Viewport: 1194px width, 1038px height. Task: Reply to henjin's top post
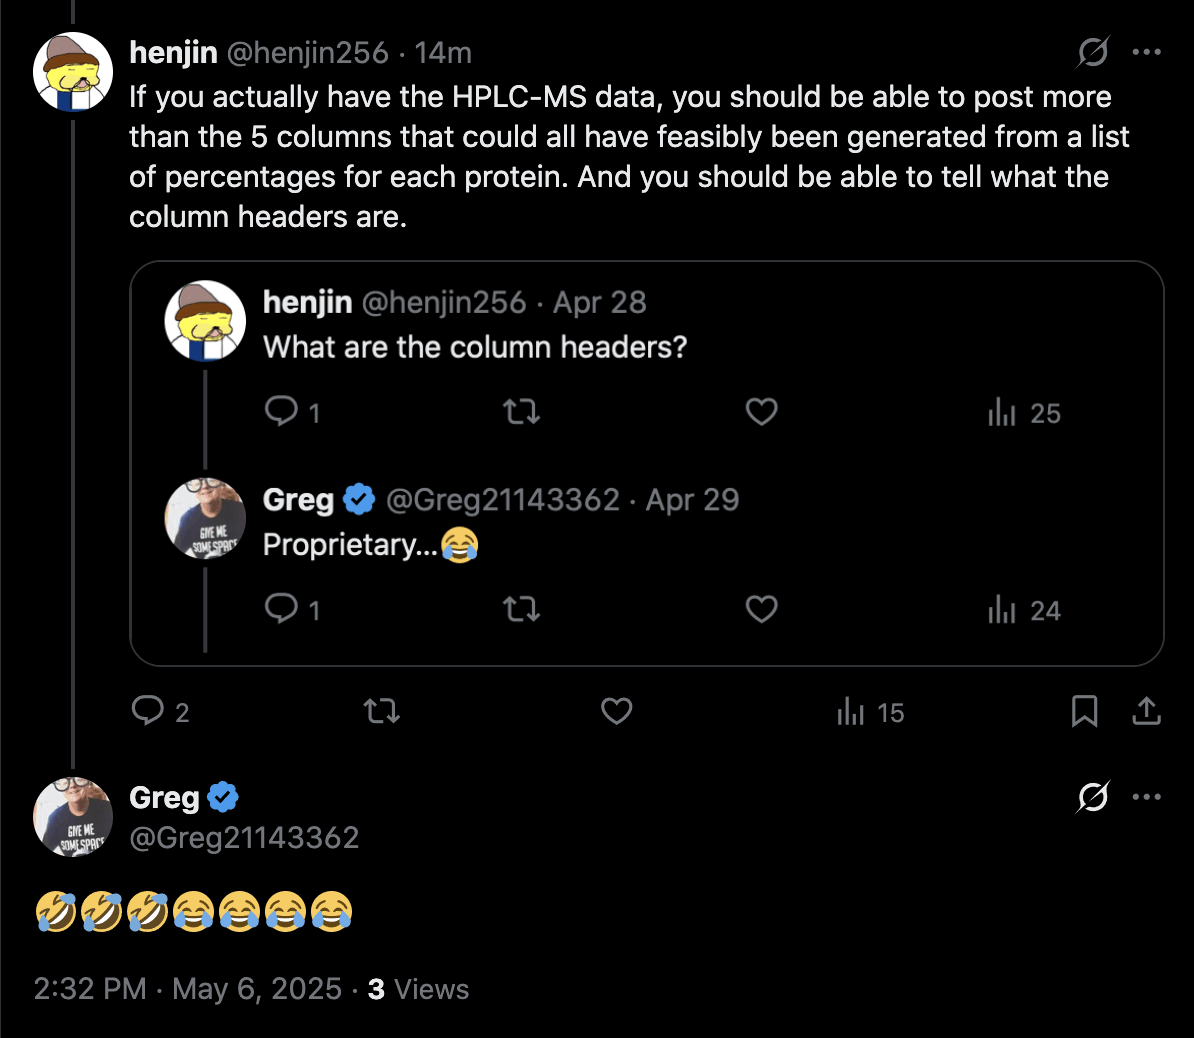(148, 711)
